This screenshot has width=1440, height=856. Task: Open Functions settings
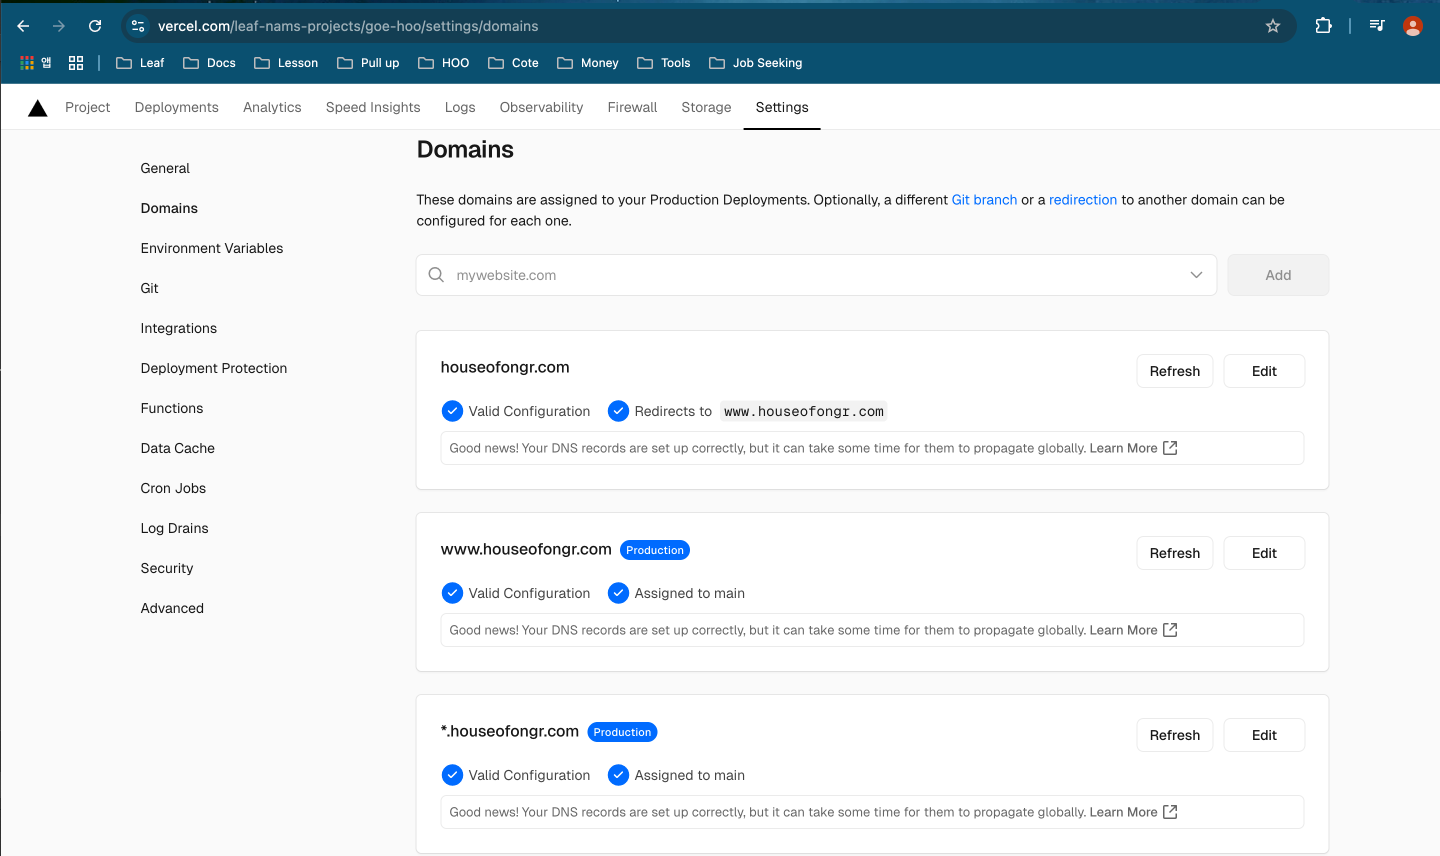[x=172, y=408]
